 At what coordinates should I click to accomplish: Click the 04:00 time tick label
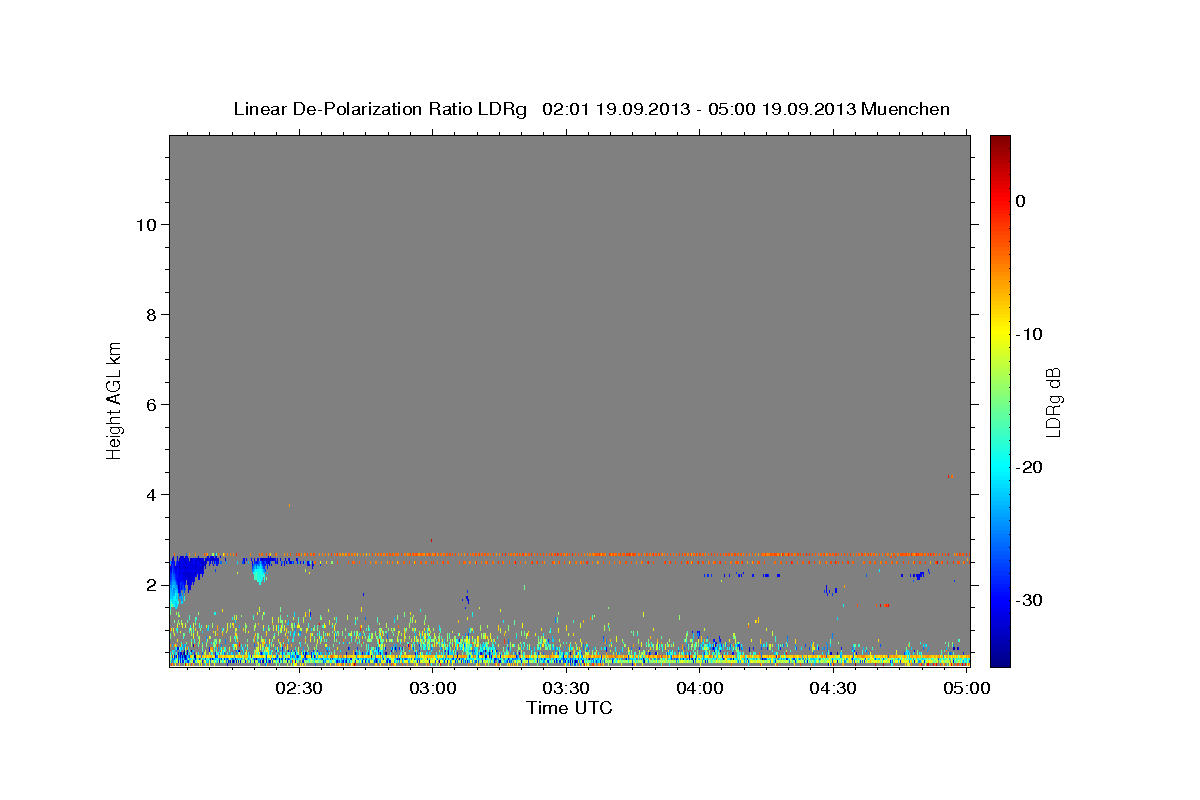700,688
